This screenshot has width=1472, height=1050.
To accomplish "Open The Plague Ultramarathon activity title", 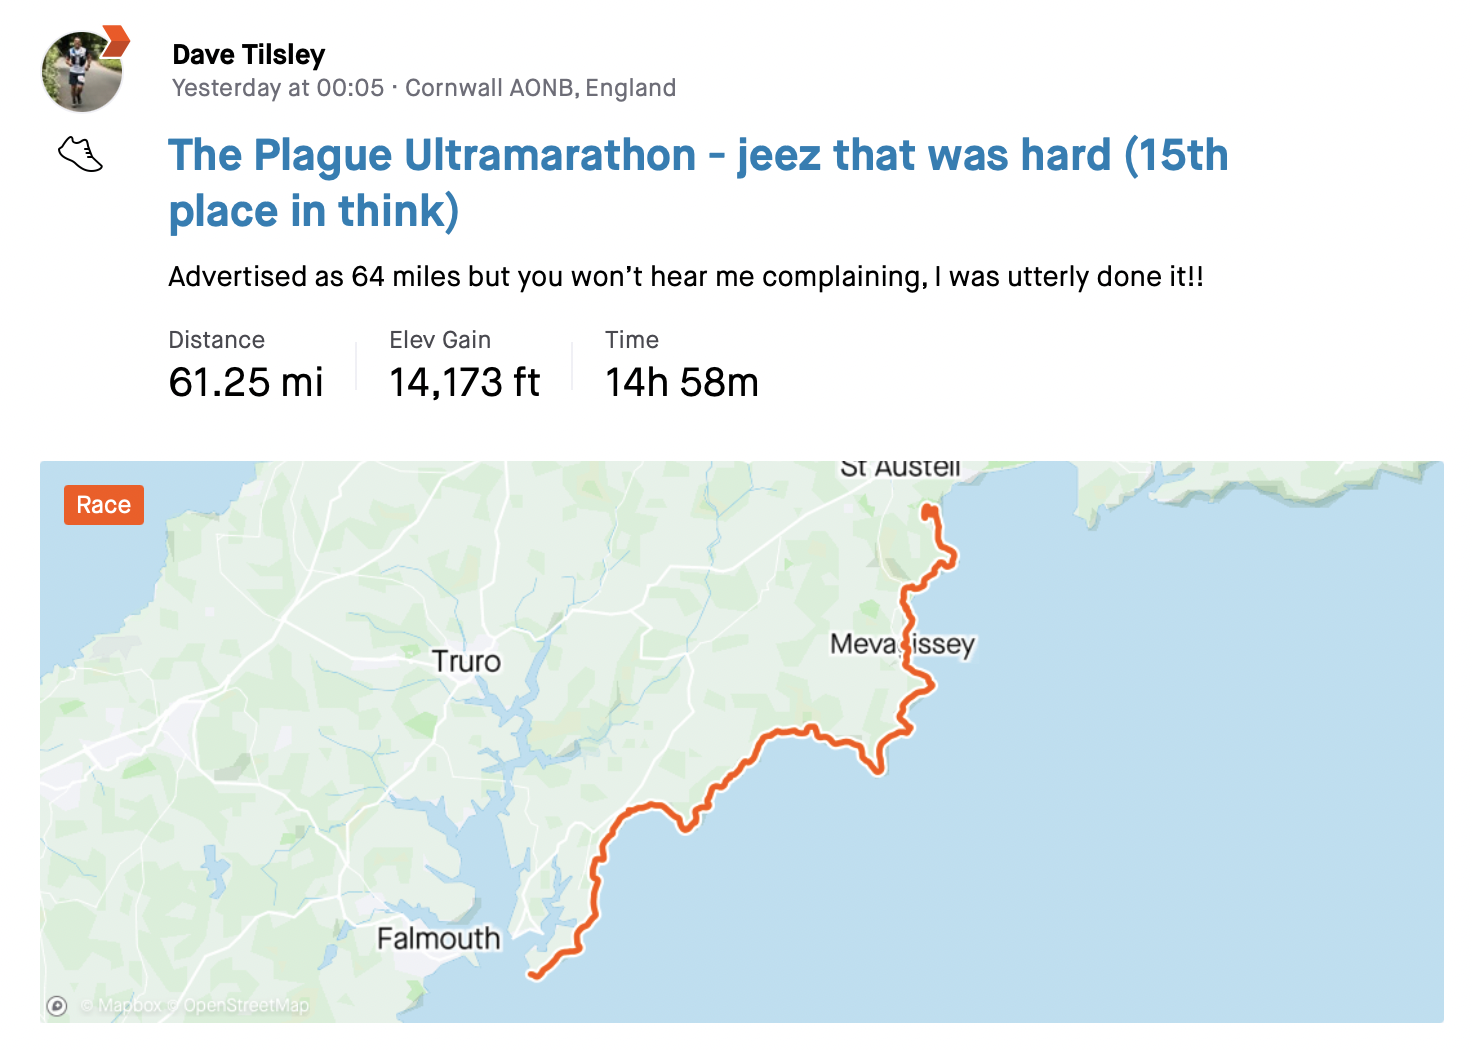I will (698, 183).
